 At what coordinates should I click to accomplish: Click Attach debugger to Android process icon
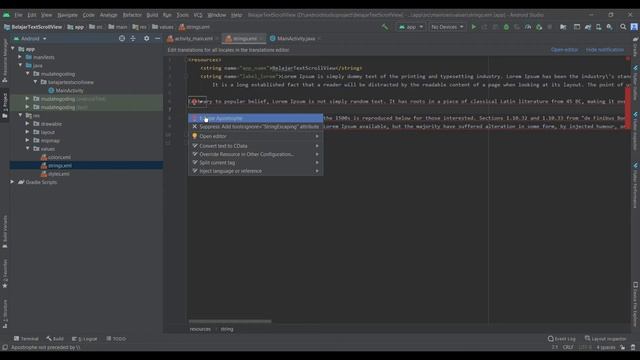(539, 27)
